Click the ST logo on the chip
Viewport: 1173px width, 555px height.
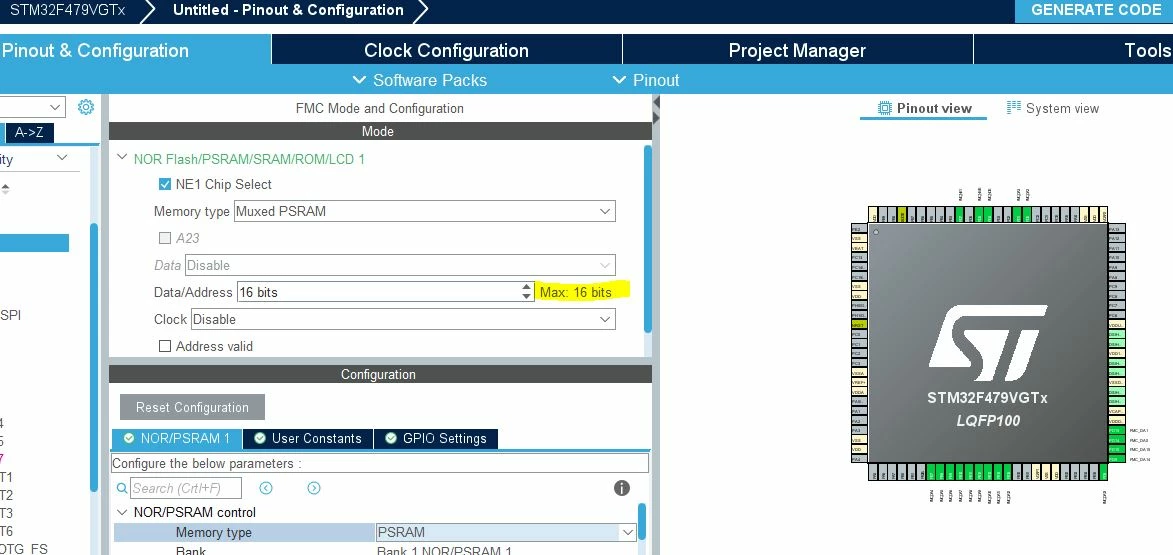[x=987, y=343]
